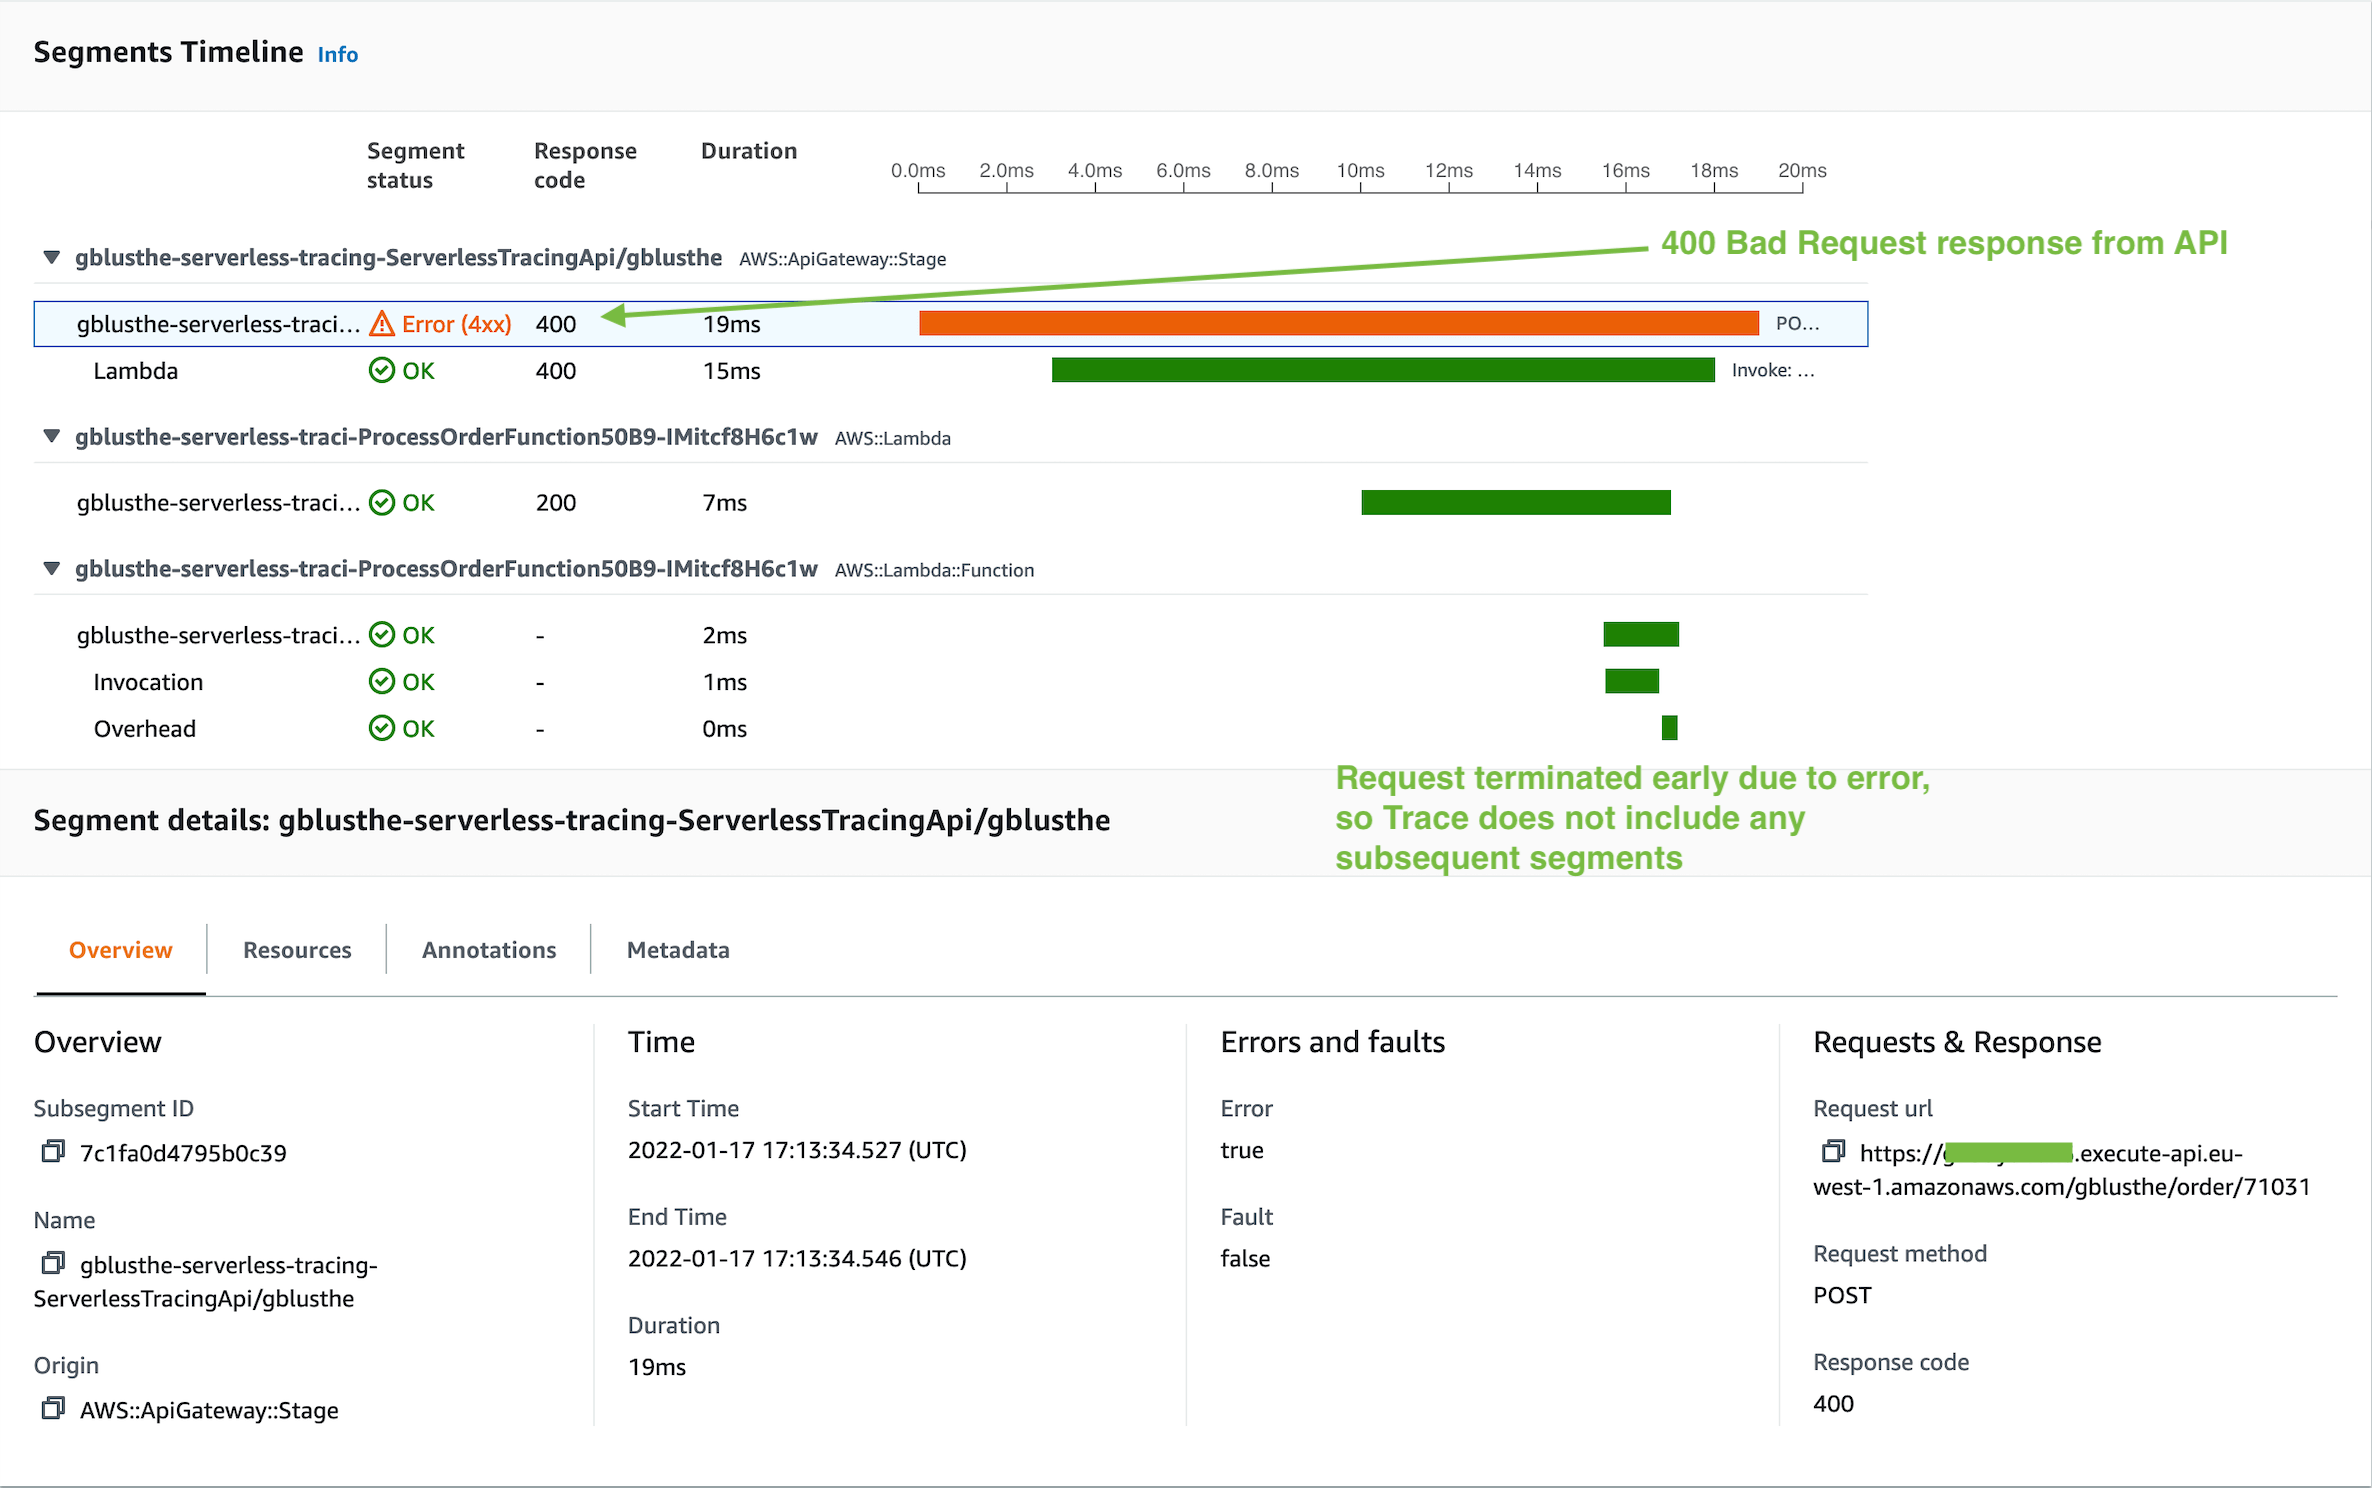This screenshot has height=1488, width=2372.
Task: Copy the Request url
Action: [x=1834, y=1151]
